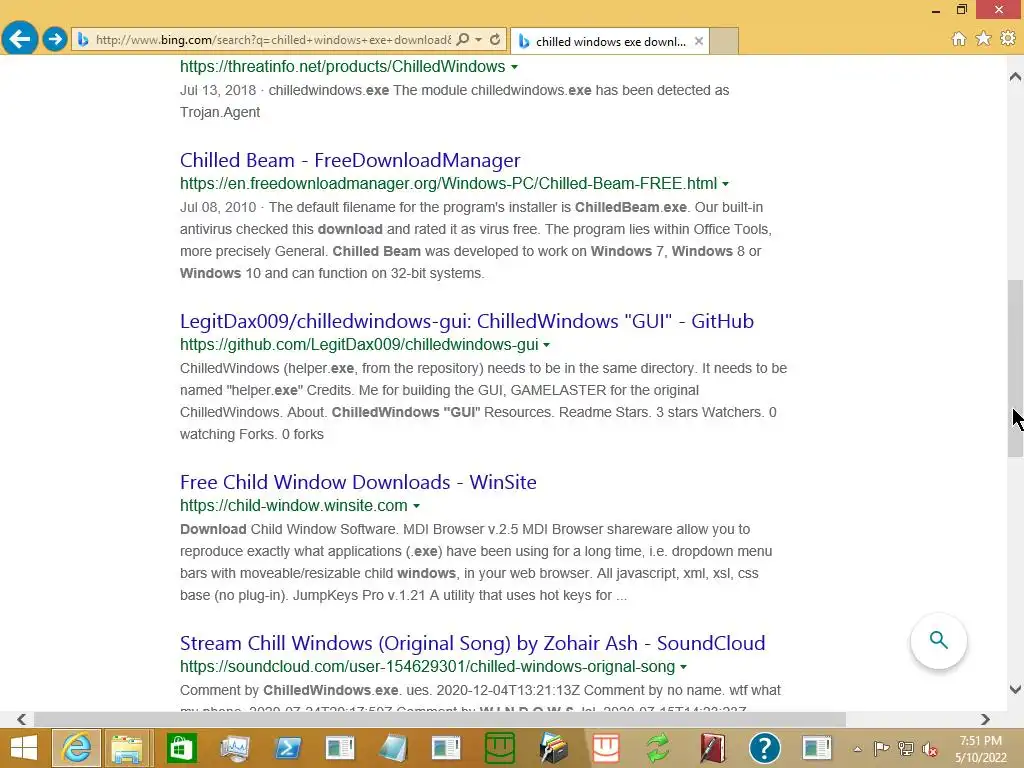The width and height of the screenshot is (1024, 768).
Task: Expand the threatinfo.net URL dropdown arrow
Action: tap(515, 67)
